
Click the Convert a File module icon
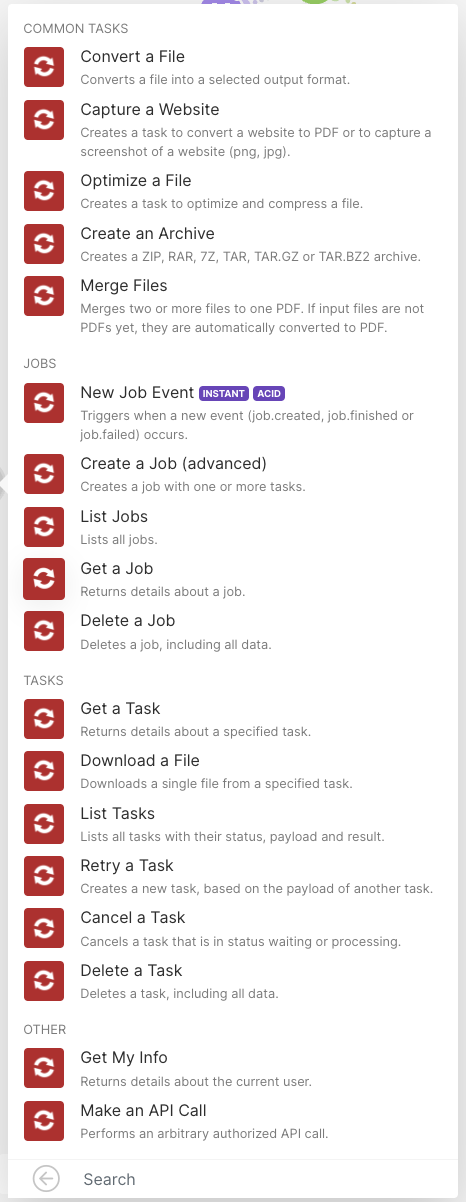tap(43, 67)
